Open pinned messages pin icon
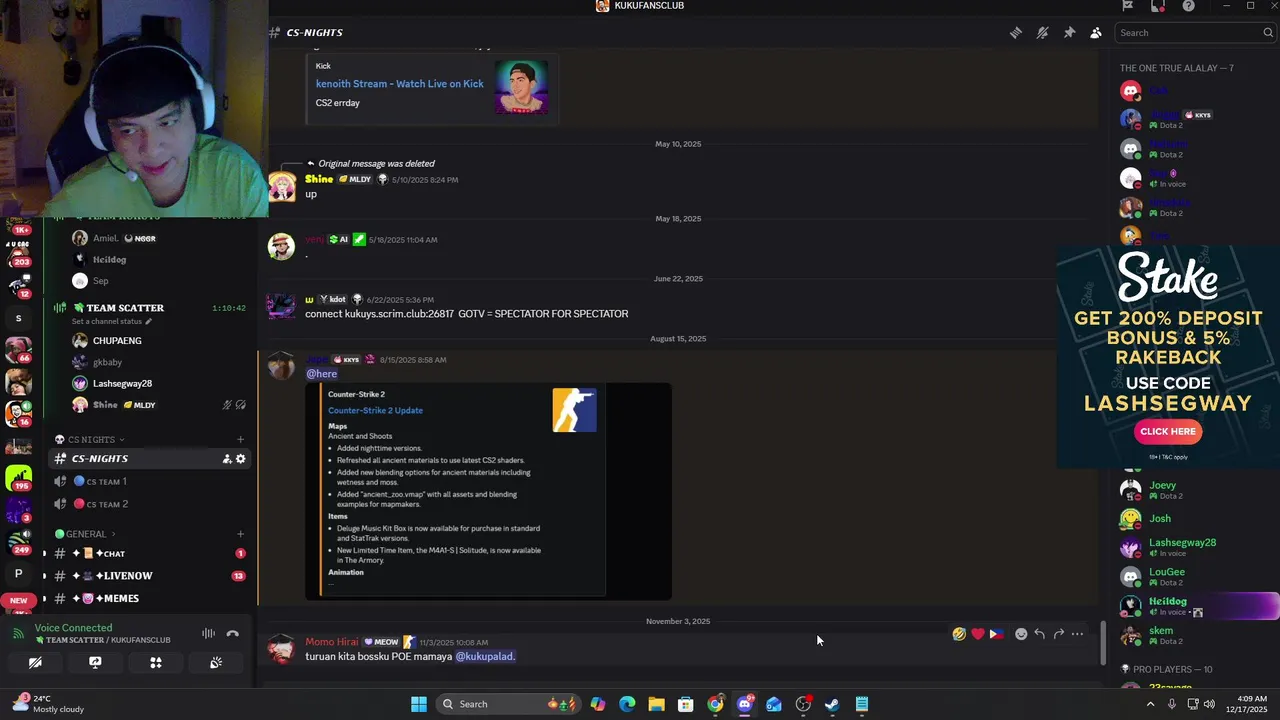 pyautogui.click(x=1069, y=33)
